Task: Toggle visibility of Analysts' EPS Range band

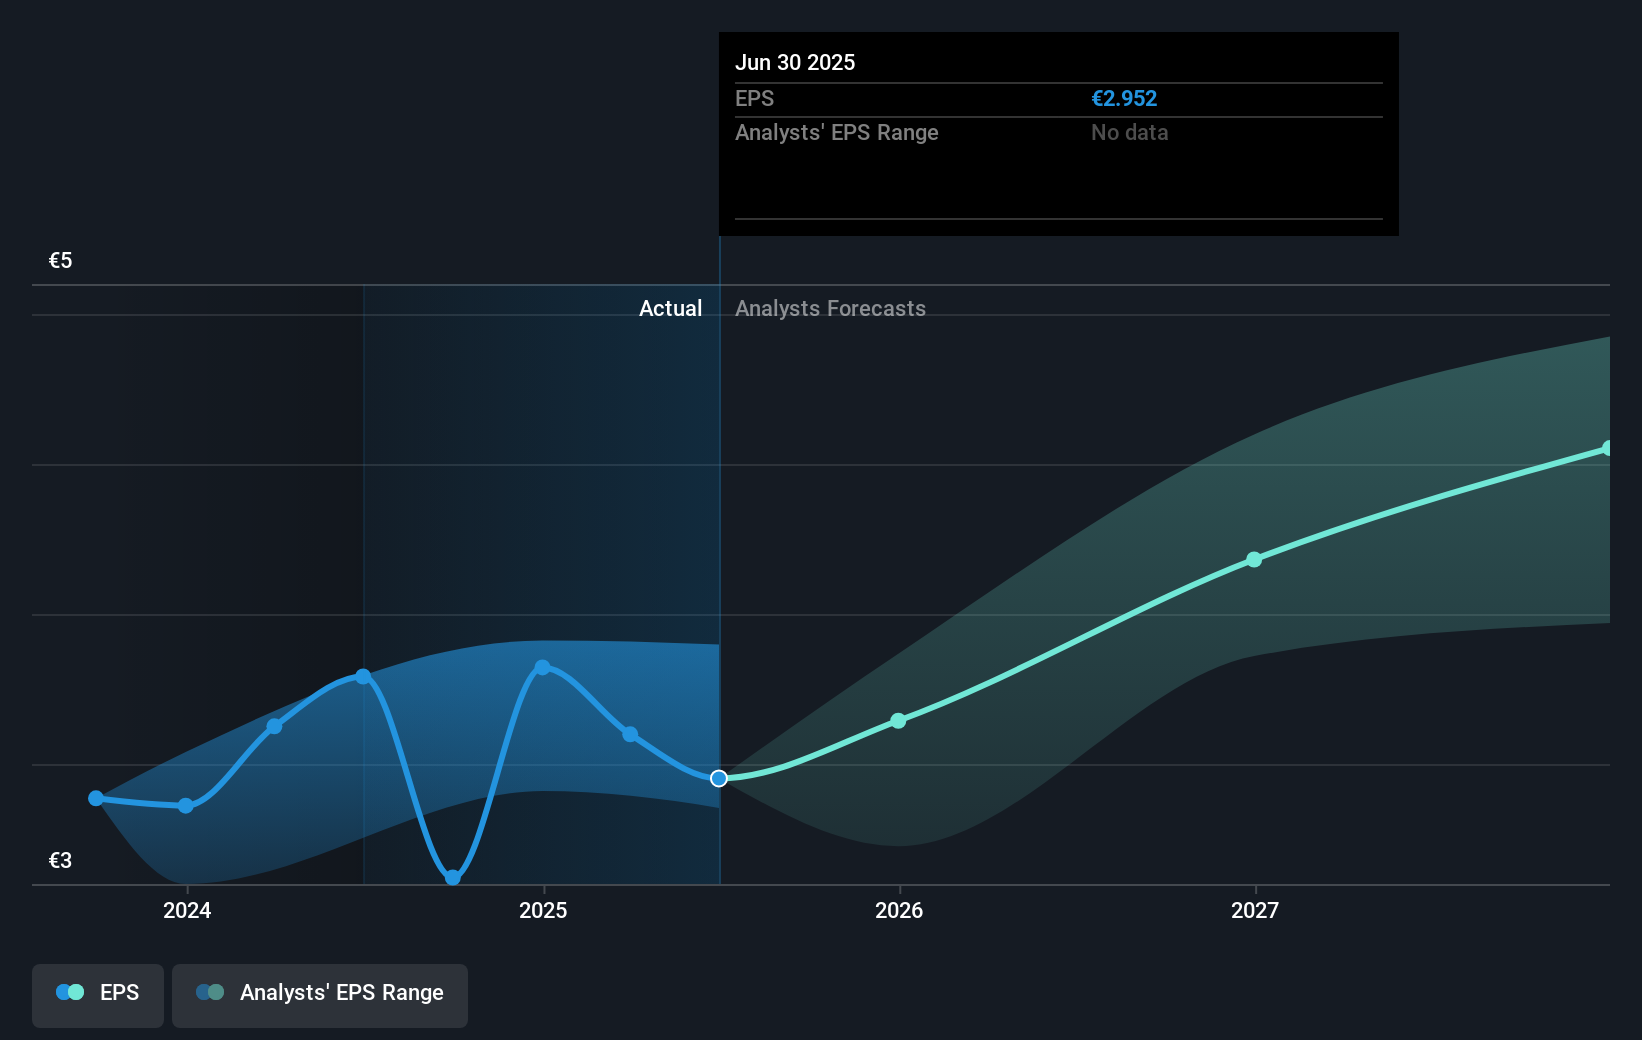Action: tap(320, 994)
